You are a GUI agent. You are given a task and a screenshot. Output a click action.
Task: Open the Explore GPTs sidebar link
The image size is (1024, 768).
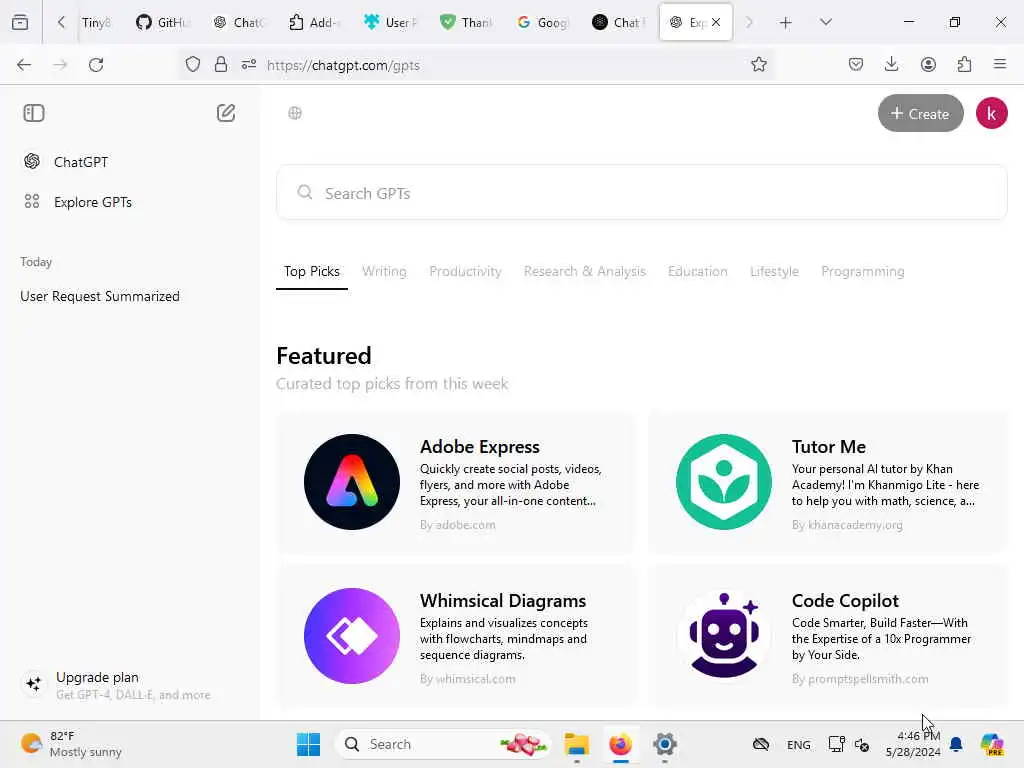point(93,202)
